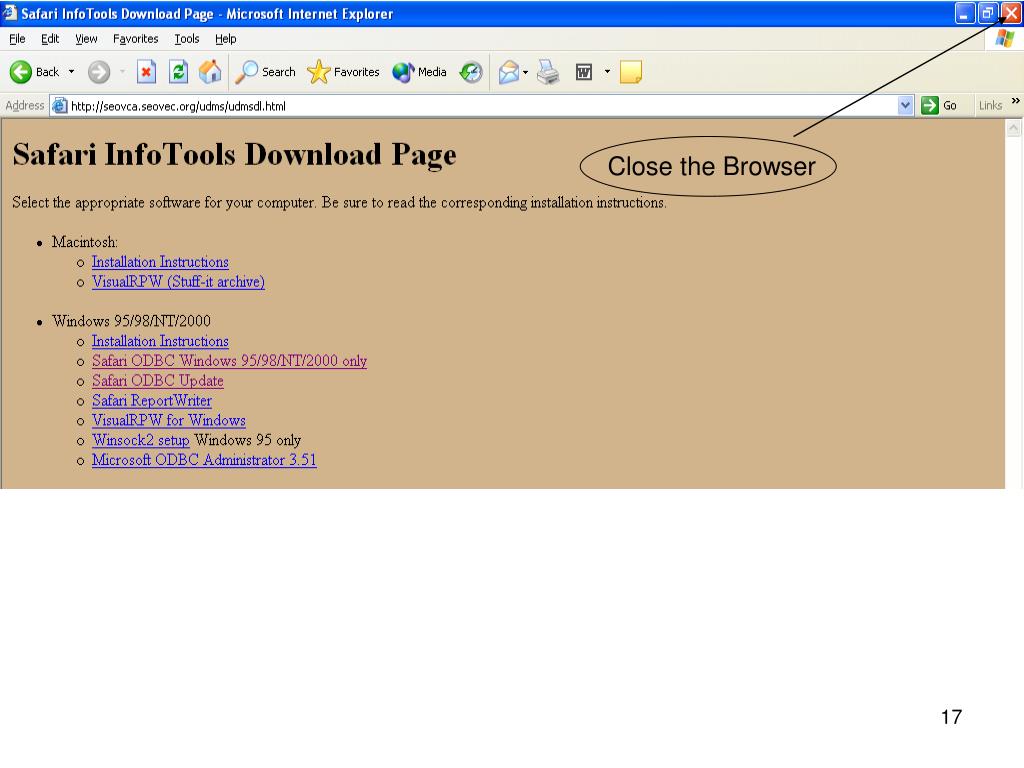The width and height of the screenshot is (1024, 768).
Task: Click the 'Windows 95/98/NT/2000' list item text
Action: coord(131,321)
